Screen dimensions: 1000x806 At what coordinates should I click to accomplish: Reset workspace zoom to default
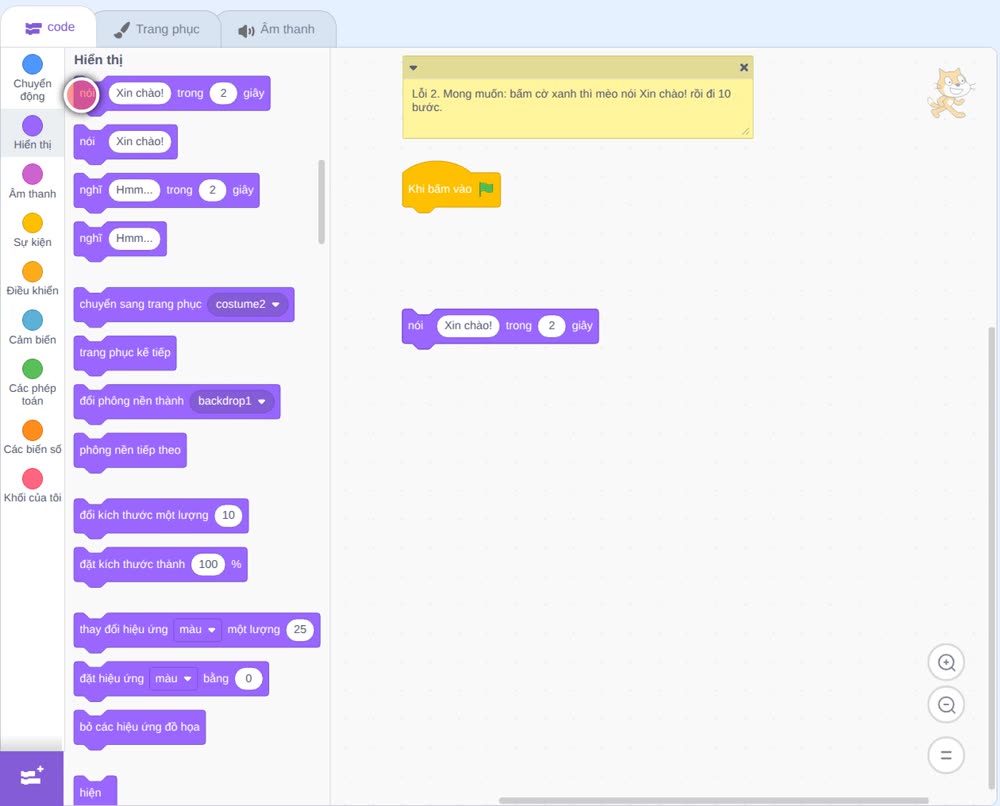pos(946,755)
